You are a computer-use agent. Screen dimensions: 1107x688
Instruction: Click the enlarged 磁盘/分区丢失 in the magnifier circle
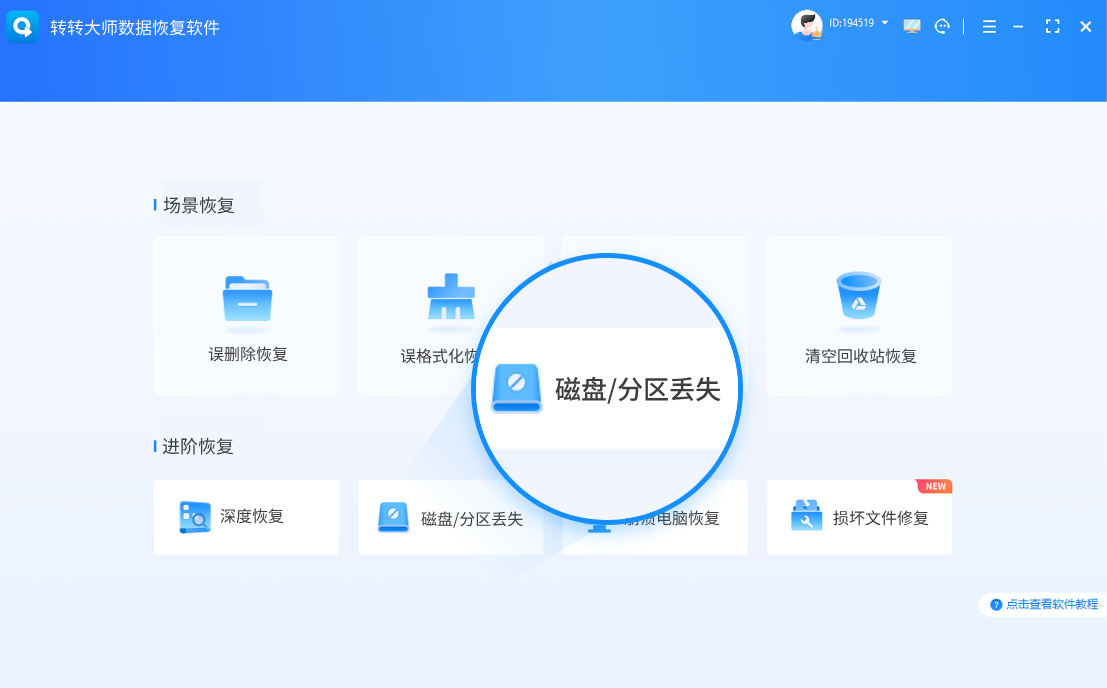[x=607, y=389]
